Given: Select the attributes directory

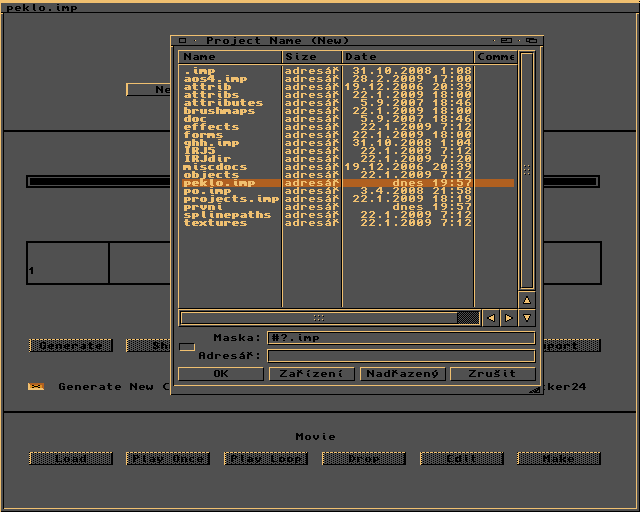Looking at the screenshot, I should (348, 103).
